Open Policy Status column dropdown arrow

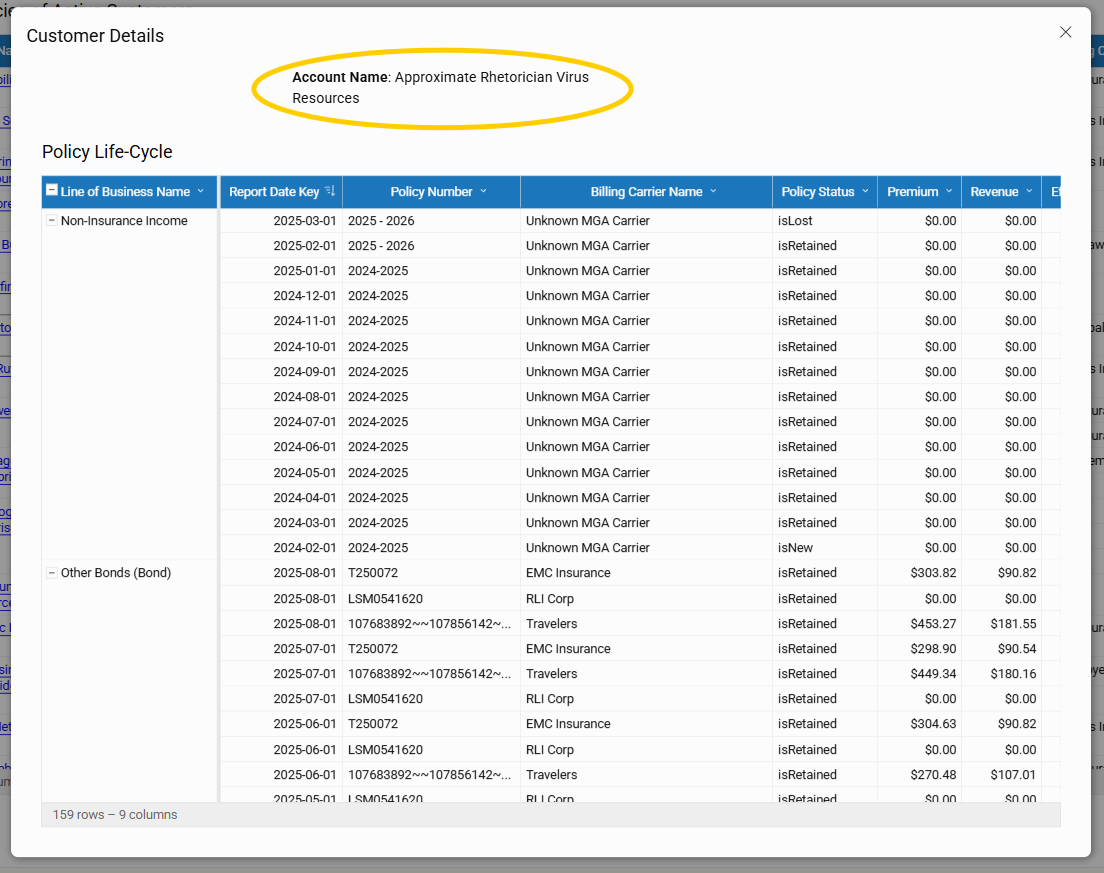[x=865, y=191]
